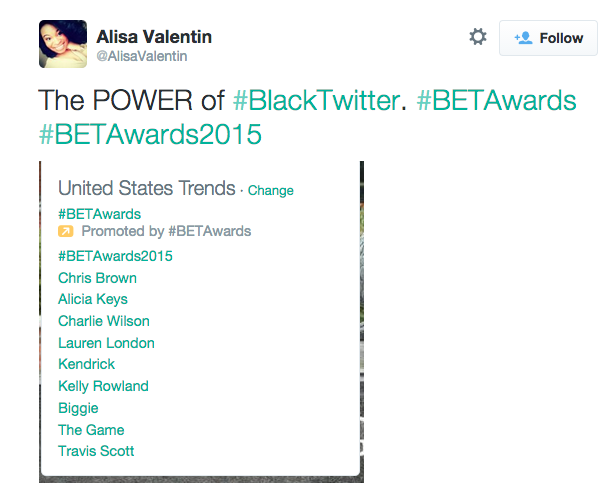Open the Biggie trend
This screenshot has width=609, height=485.
78,408
